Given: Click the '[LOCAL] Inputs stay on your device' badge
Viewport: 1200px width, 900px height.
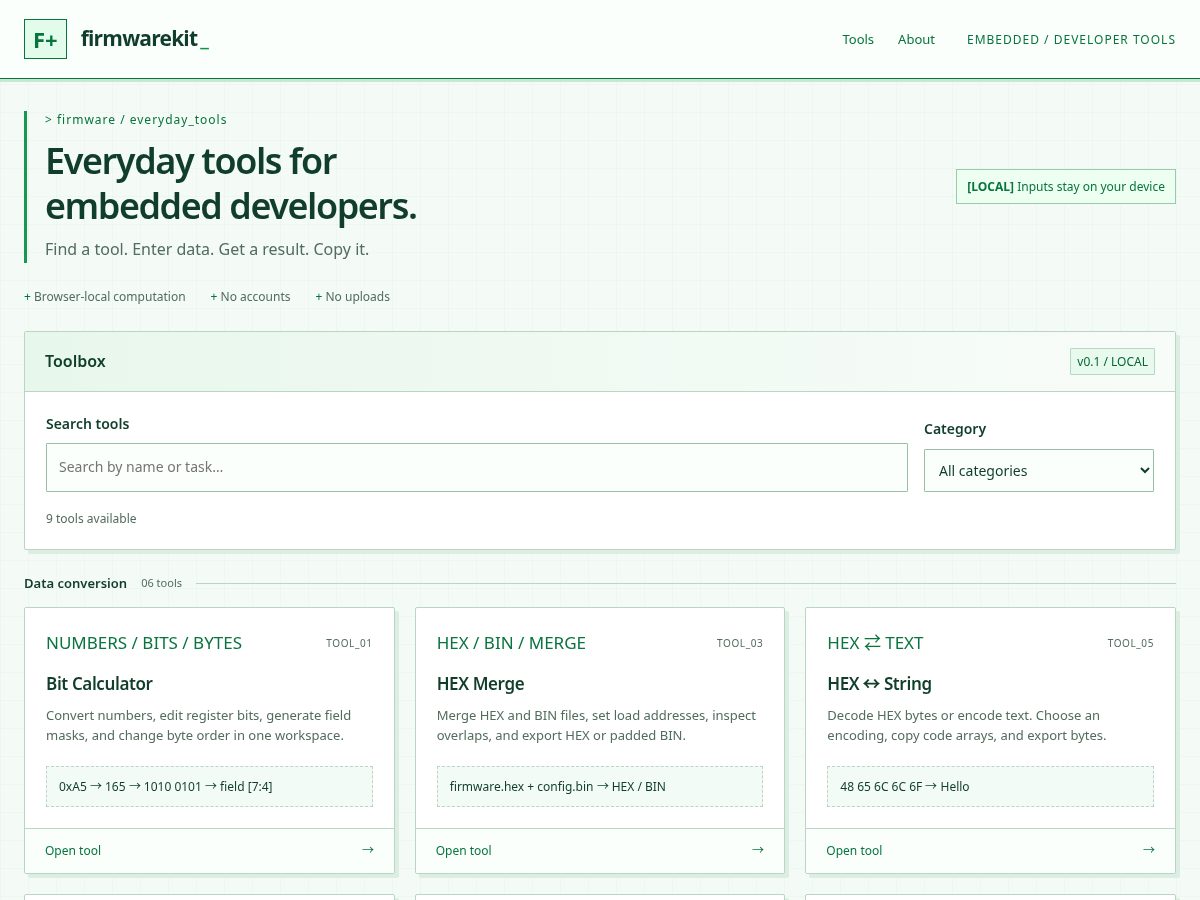Looking at the screenshot, I should (1066, 186).
